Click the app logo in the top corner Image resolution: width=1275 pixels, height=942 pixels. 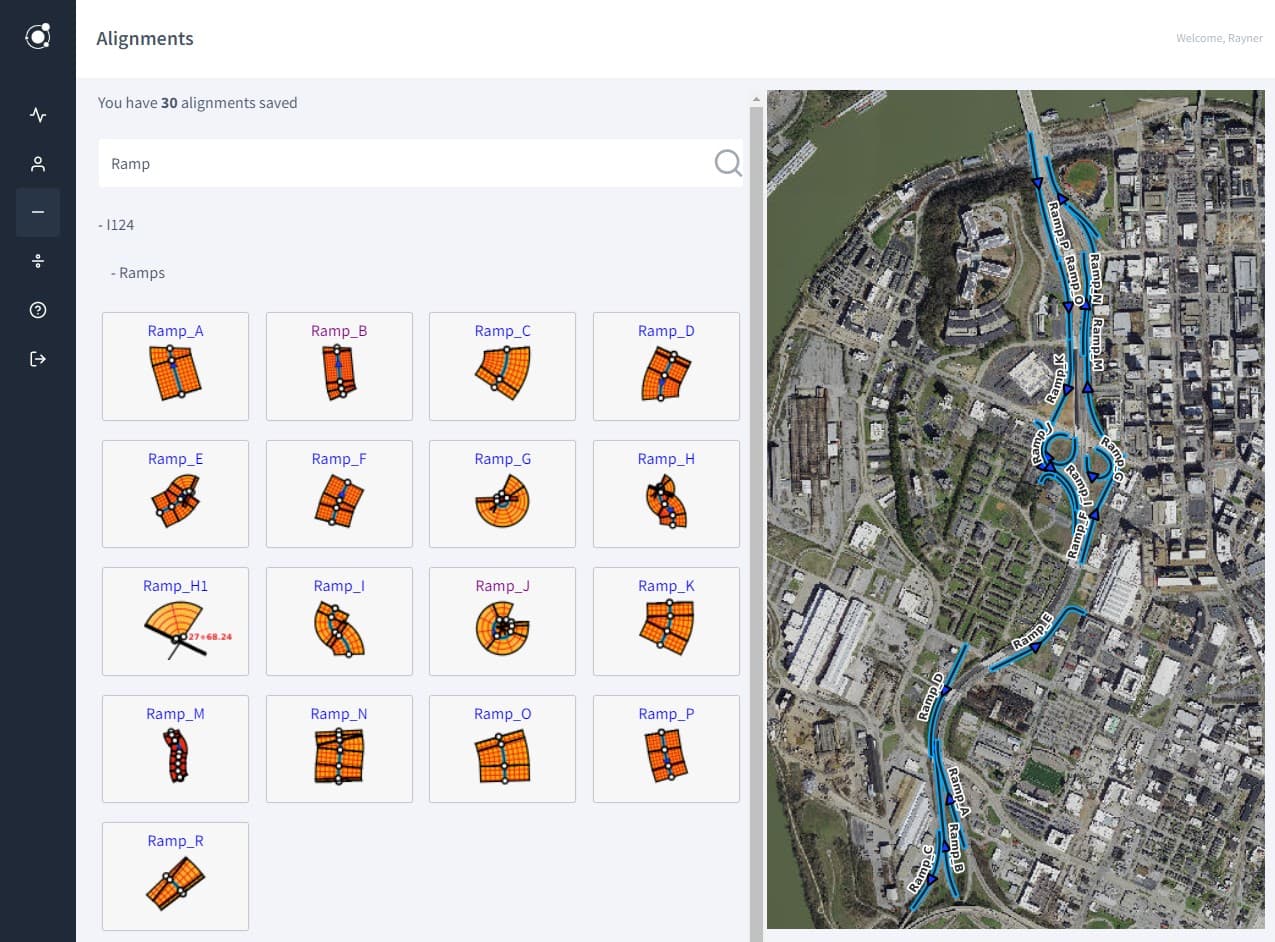(37, 36)
